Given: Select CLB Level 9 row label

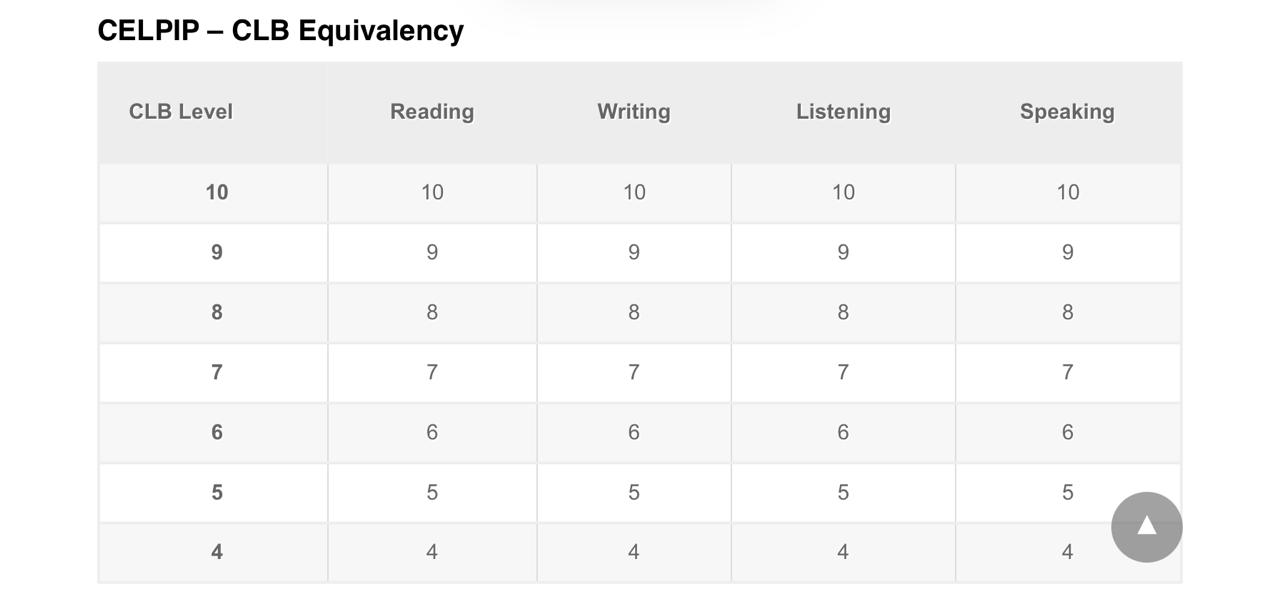Looking at the screenshot, I should pyautogui.click(x=216, y=251).
